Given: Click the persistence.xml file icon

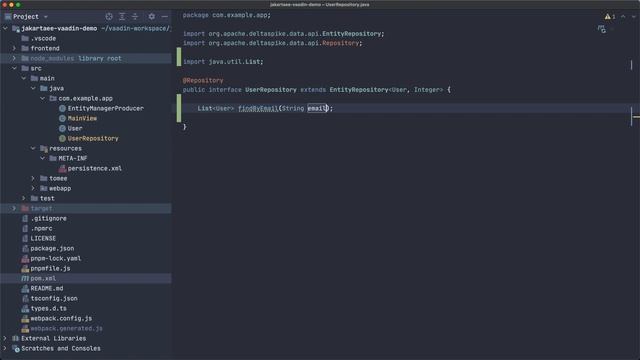Looking at the screenshot, I should pyautogui.click(x=62, y=168).
